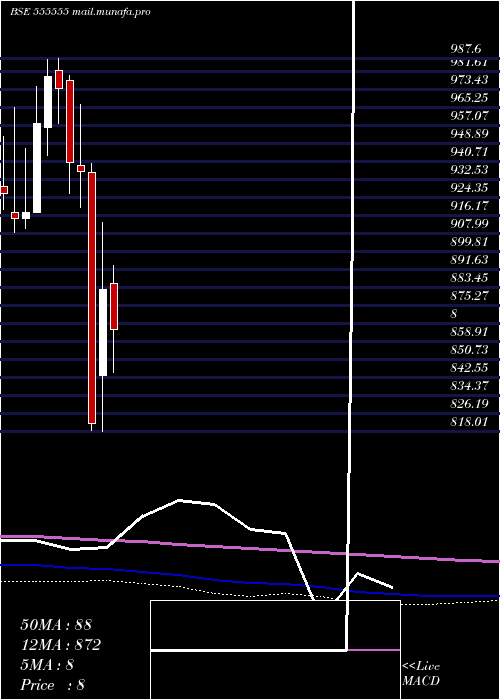This screenshot has height=700, width=500.
Task: Click the Live MACD label
Action: pyautogui.click(x=421, y=673)
